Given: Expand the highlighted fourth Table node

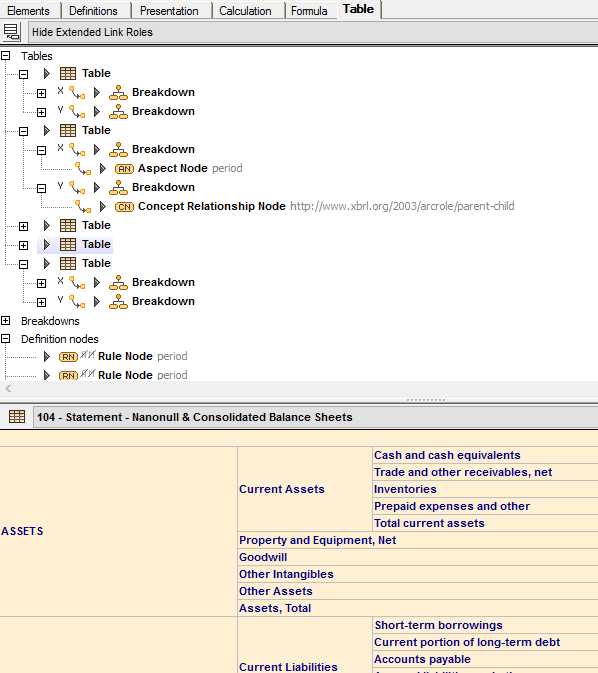Looking at the screenshot, I should [24, 246].
